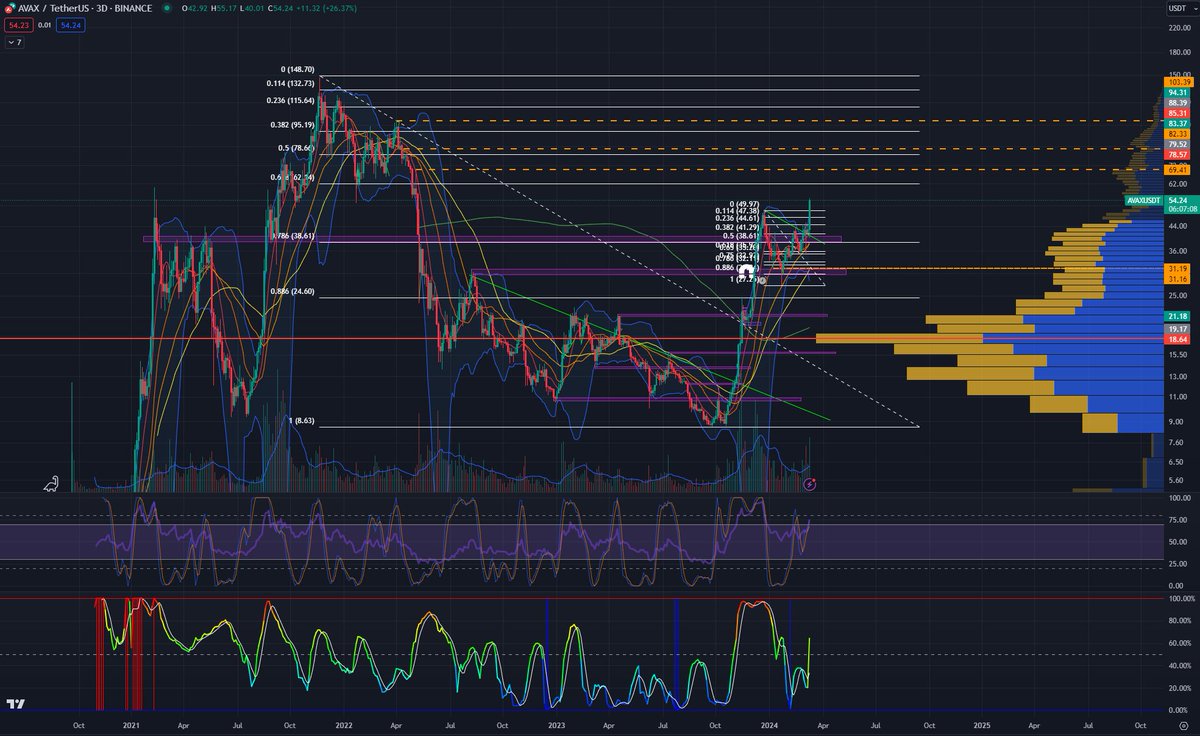Click the gray 88.39 price tag
The height and width of the screenshot is (736, 1200).
[x=1177, y=102]
